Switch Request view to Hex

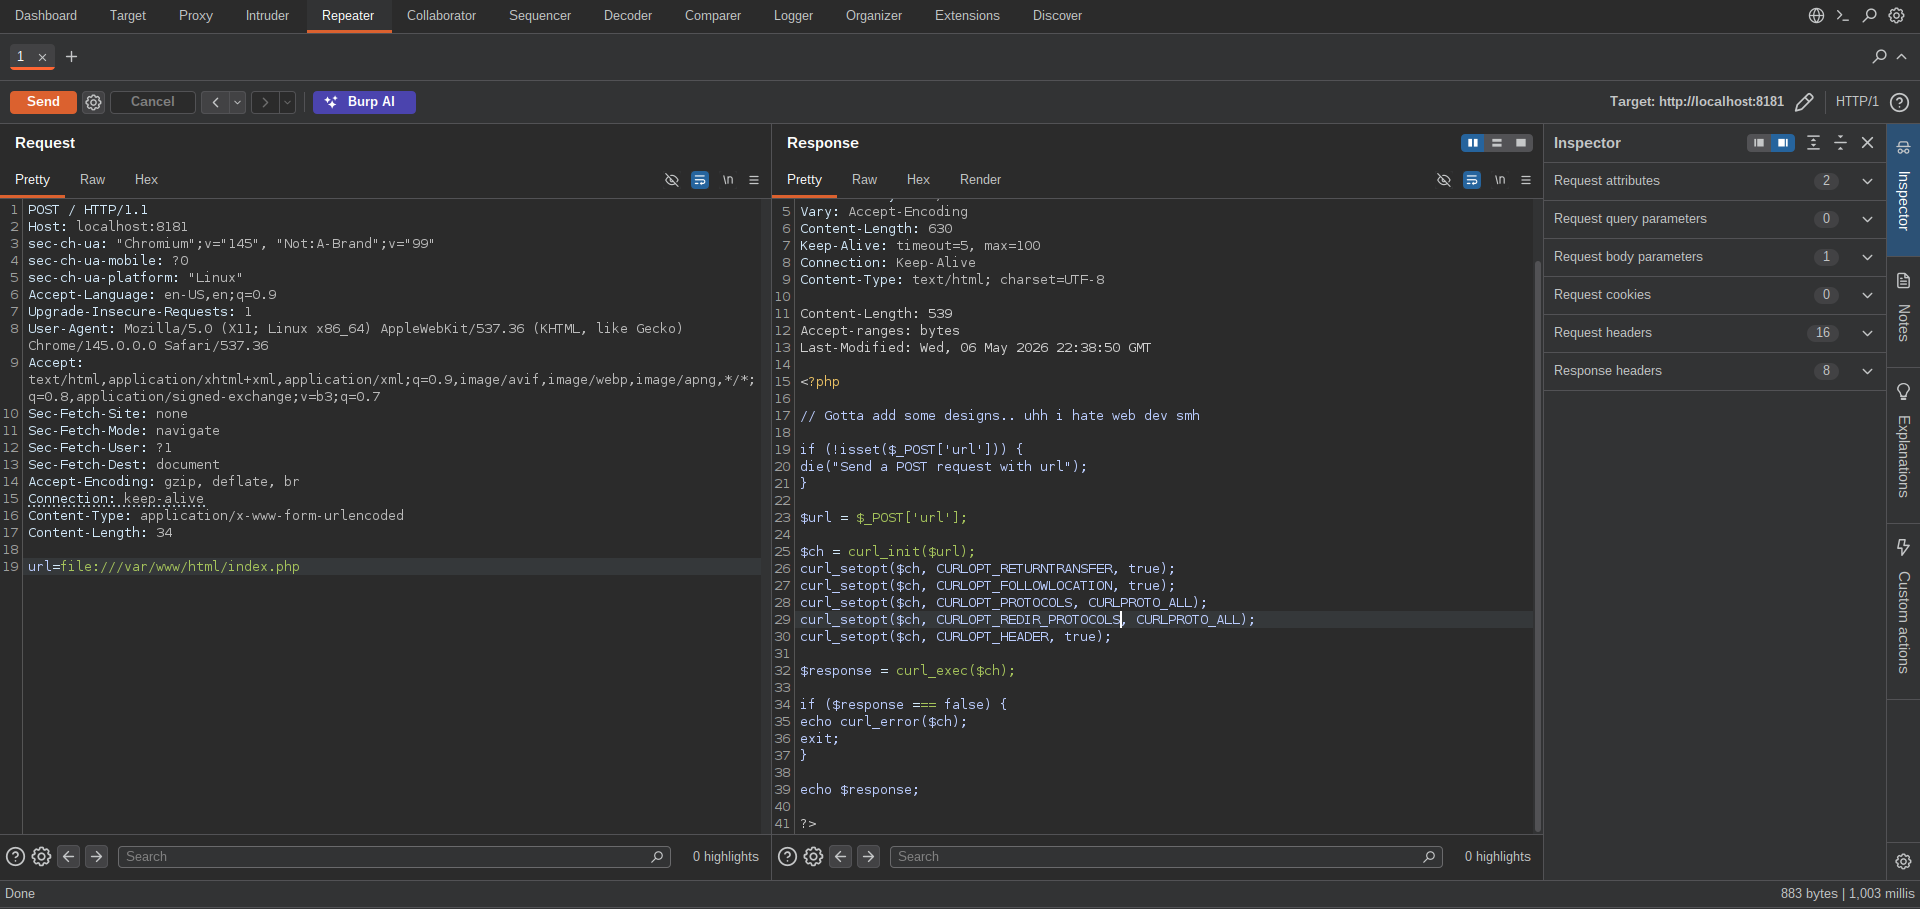pyautogui.click(x=146, y=180)
